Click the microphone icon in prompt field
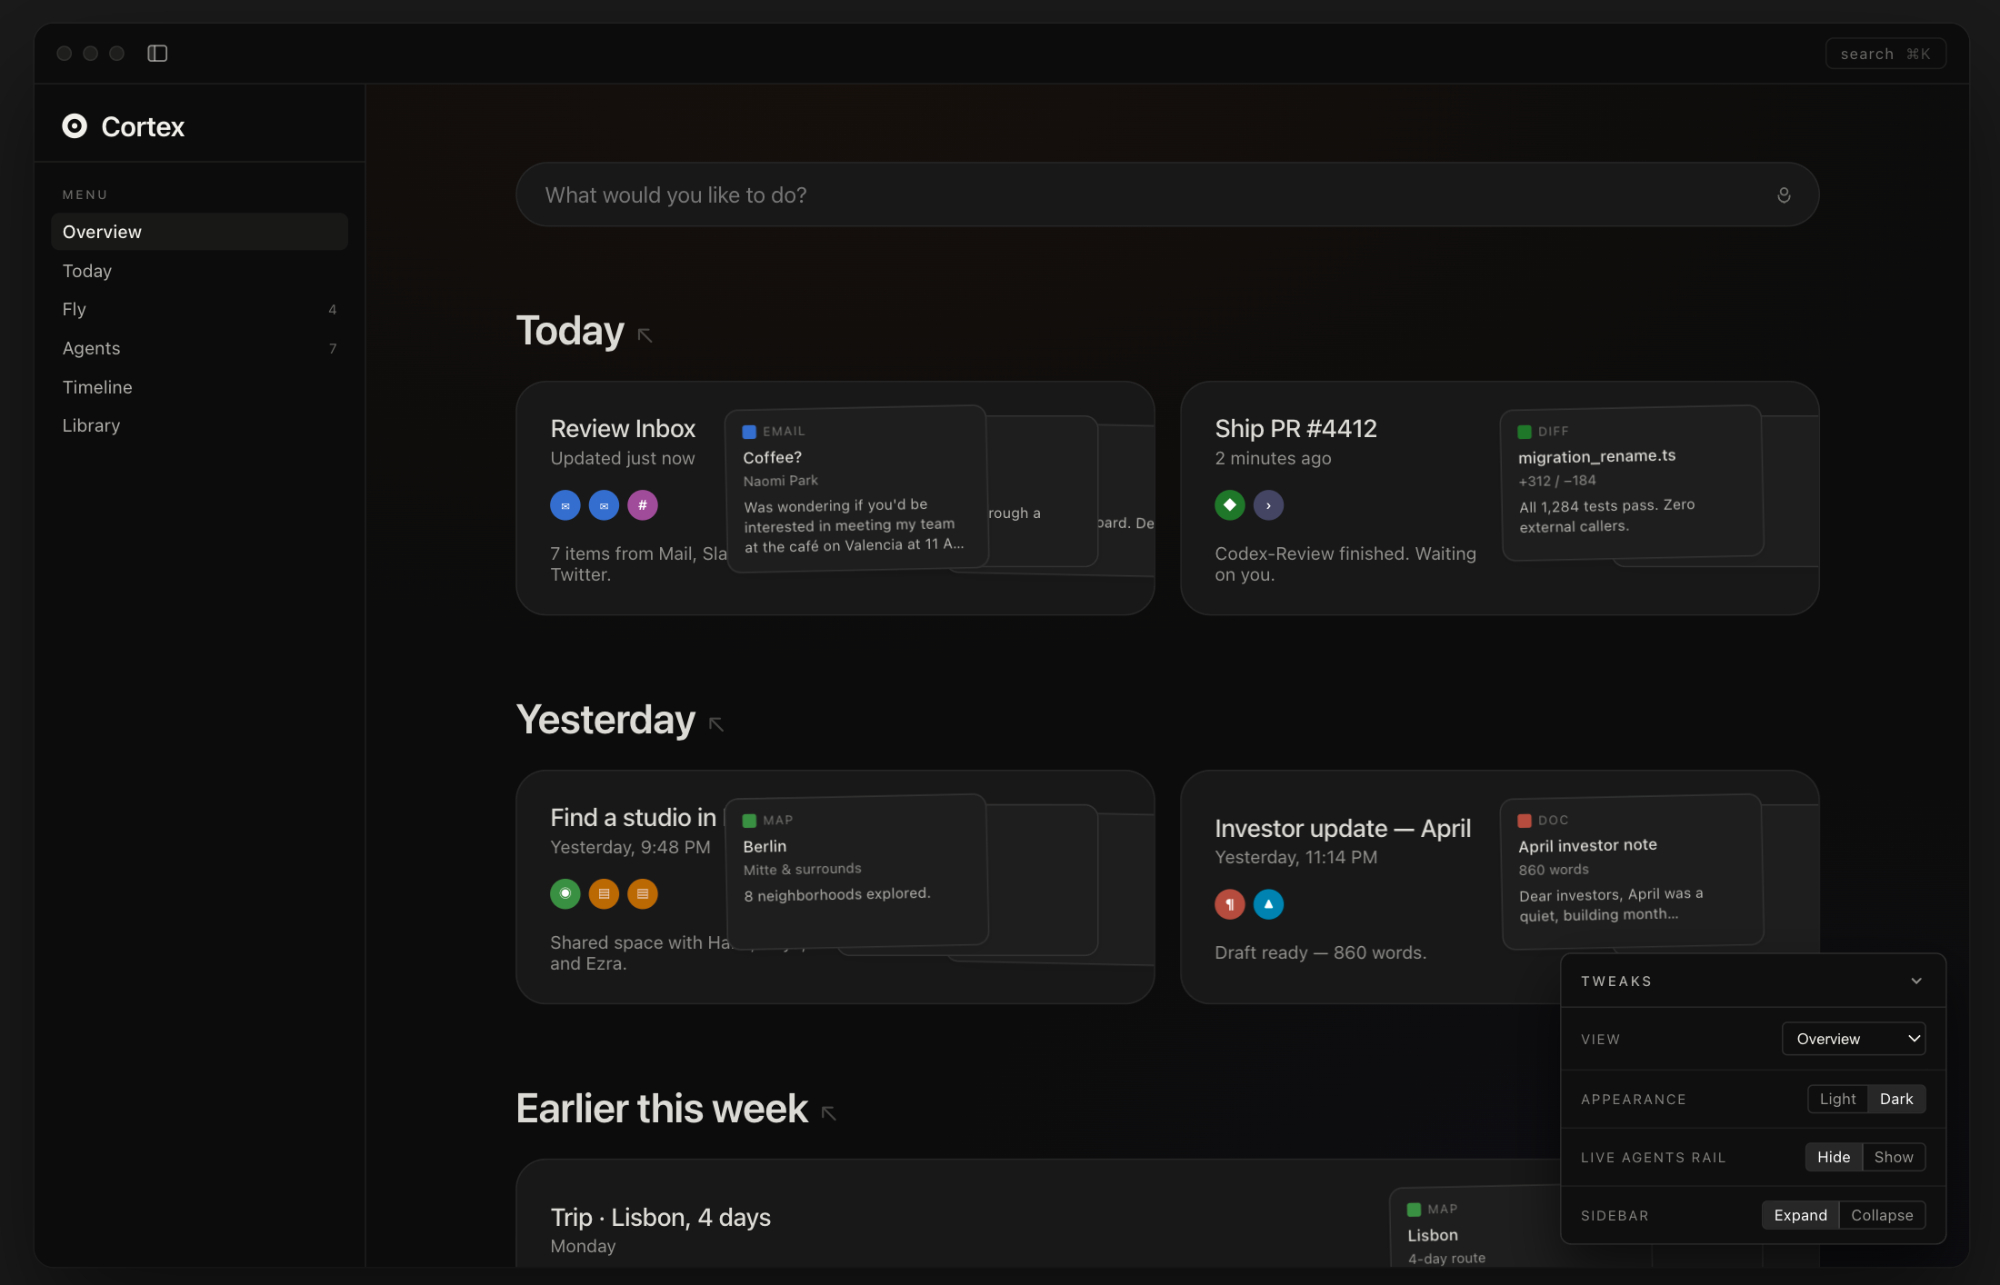2000x1285 pixels. [1783, 195]
